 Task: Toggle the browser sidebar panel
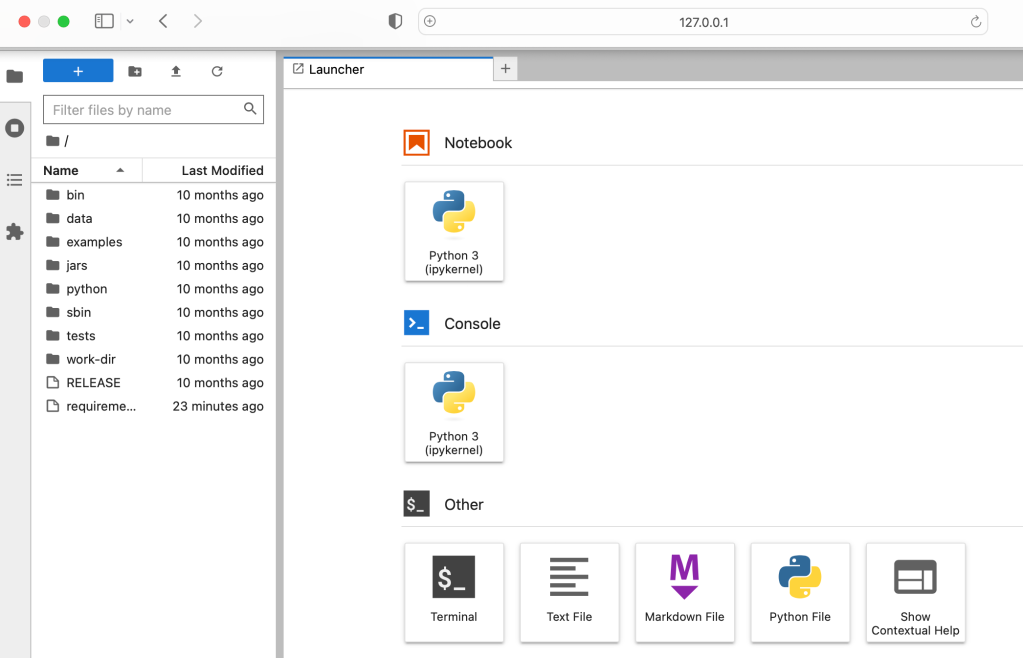point(103,20)
